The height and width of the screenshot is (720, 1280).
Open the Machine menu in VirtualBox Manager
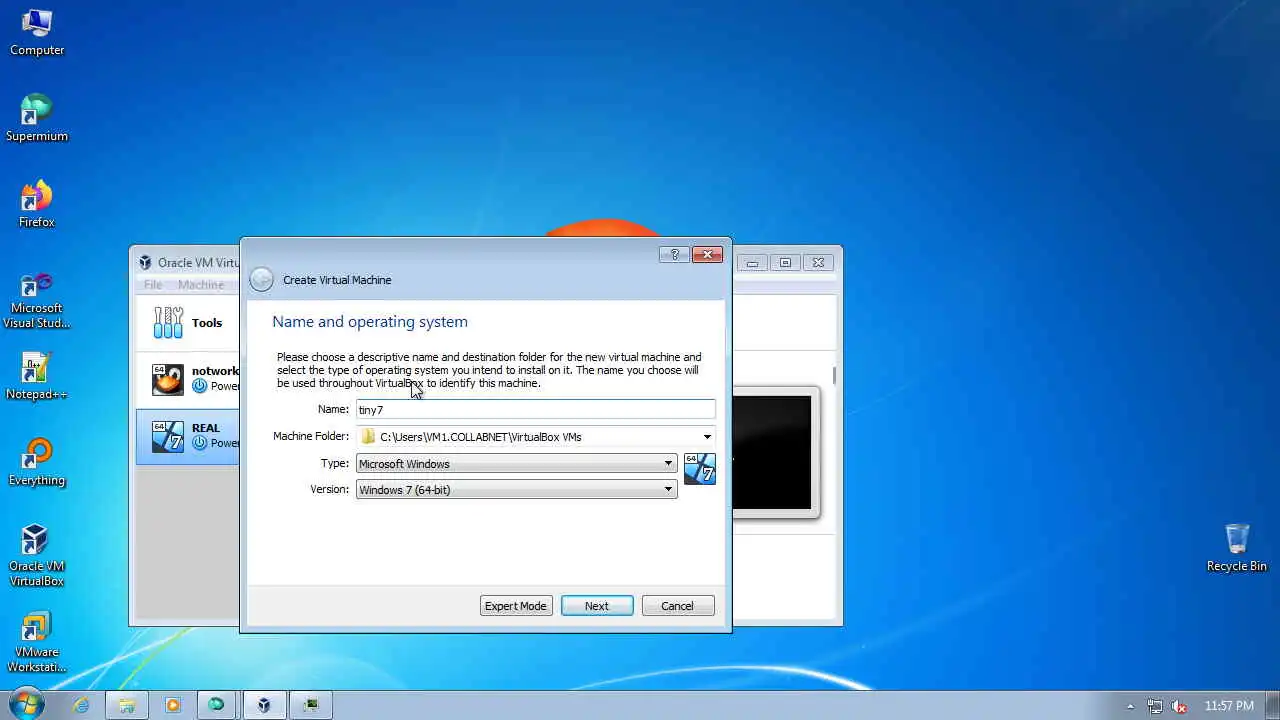(x=201, y=285)
